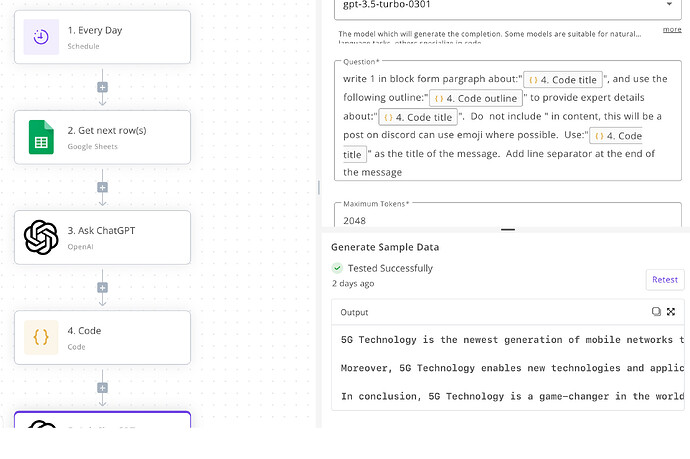Open the '1. Every Day' step card
The image size is (690, 459).
point(103,37)
